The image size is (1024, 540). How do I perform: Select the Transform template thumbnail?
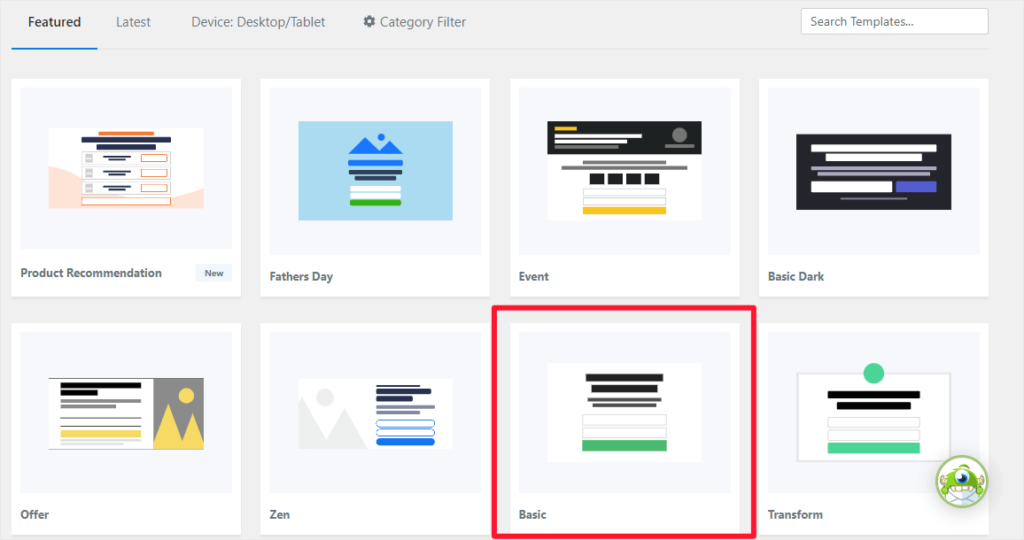(x=874, y=412)
